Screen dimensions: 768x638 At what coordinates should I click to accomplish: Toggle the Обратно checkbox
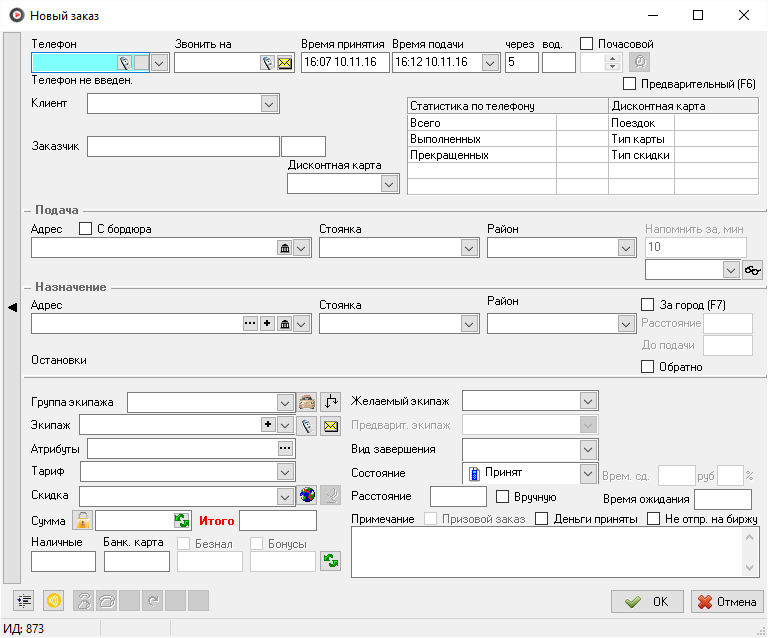point(648,366)
